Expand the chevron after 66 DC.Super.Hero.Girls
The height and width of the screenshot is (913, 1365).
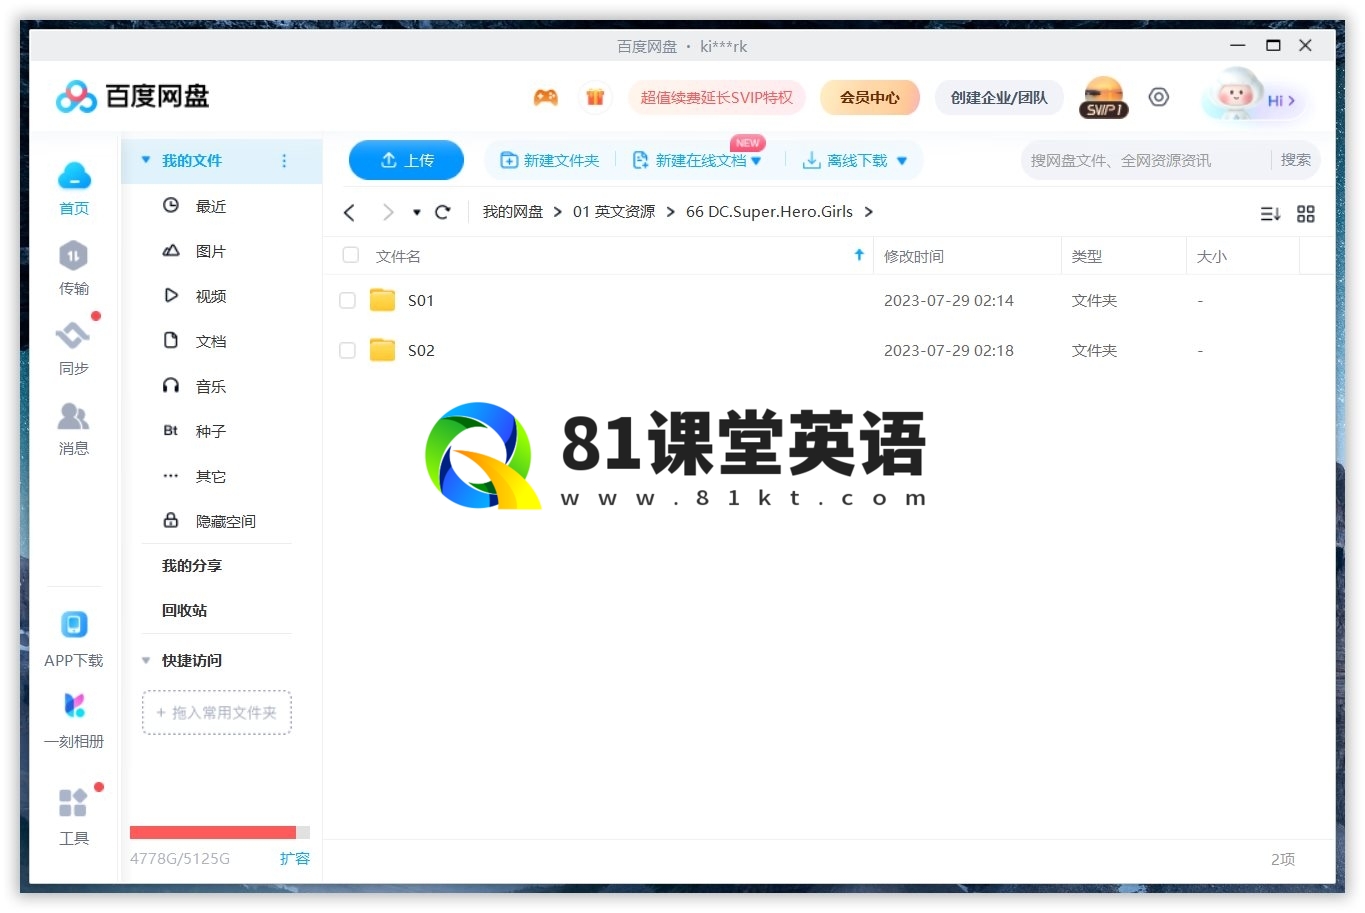(868, 212)
